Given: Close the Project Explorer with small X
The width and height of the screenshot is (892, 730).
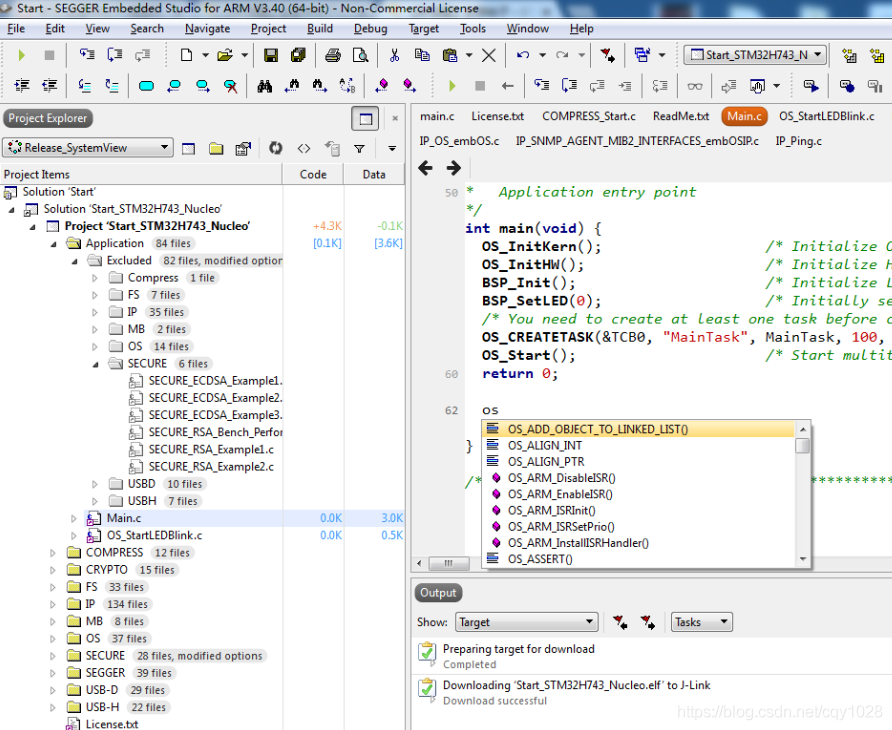Looking at the screenshot, I should pos(395,118).
